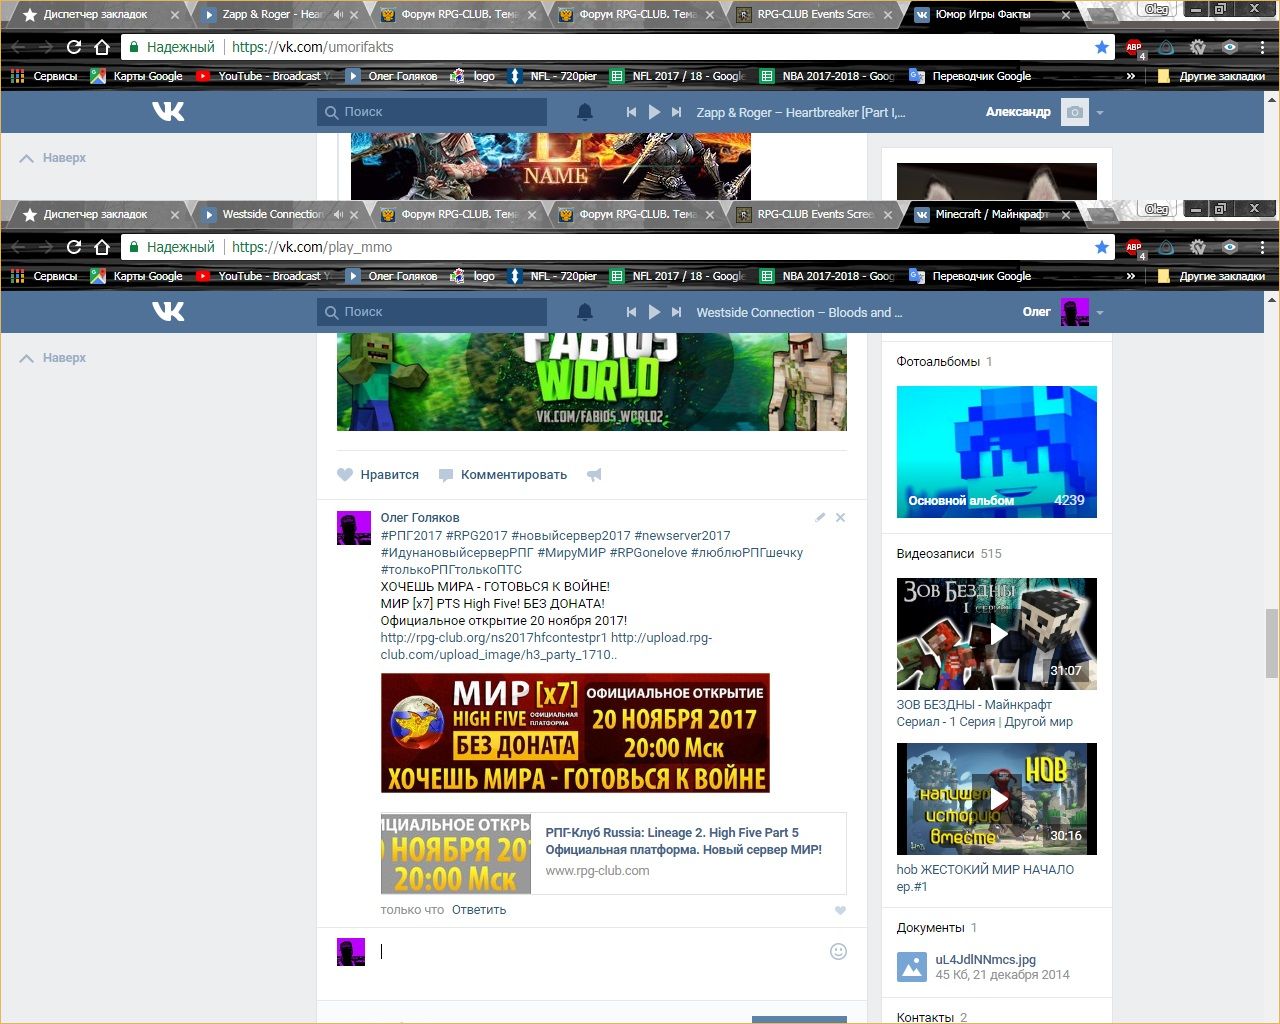Skip to next track in umorifakts window
Viewport: 1280px width, 1024px height.
coord(677,112)
